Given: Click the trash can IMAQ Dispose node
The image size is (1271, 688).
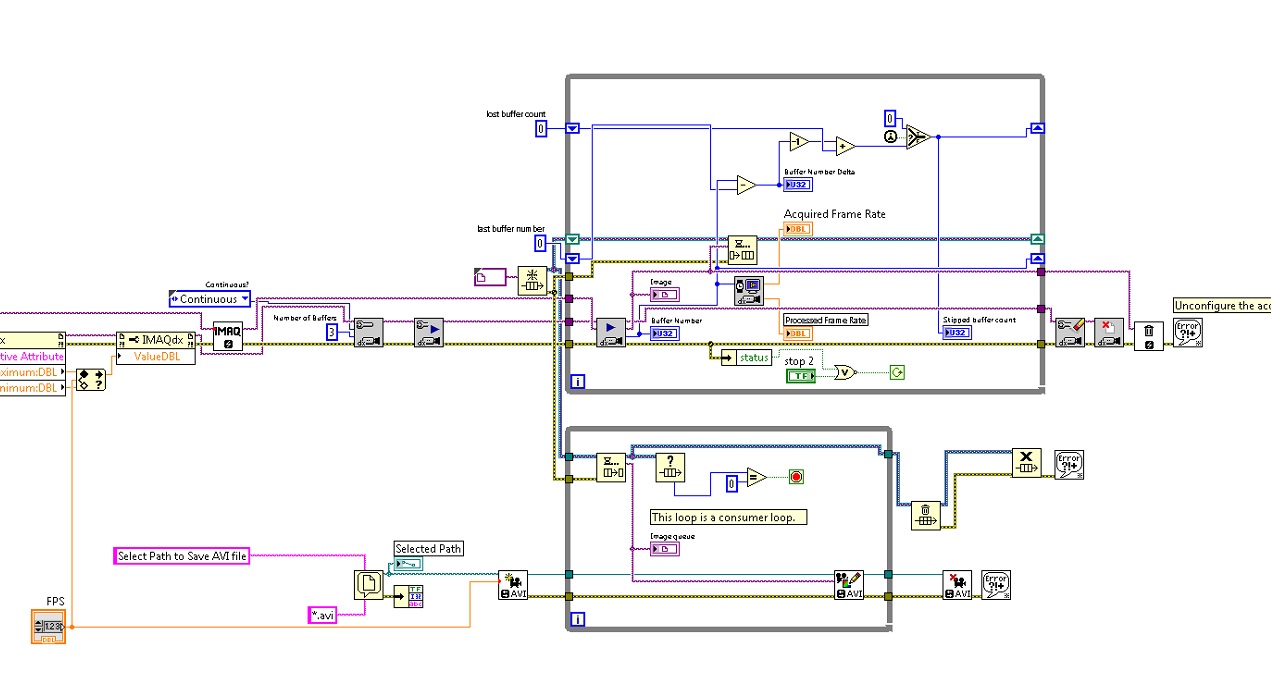Looking at the screenshot, I should point(1148,333).
